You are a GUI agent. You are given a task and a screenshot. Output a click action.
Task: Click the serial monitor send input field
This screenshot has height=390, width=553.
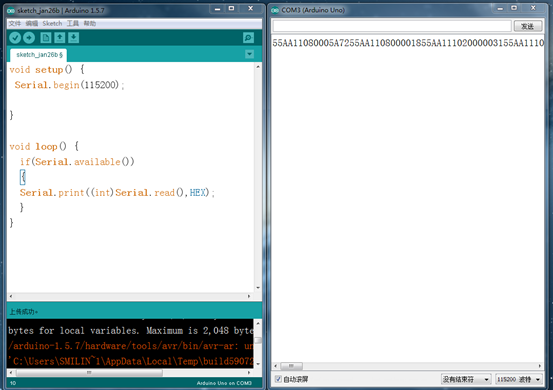click(392, 26)
